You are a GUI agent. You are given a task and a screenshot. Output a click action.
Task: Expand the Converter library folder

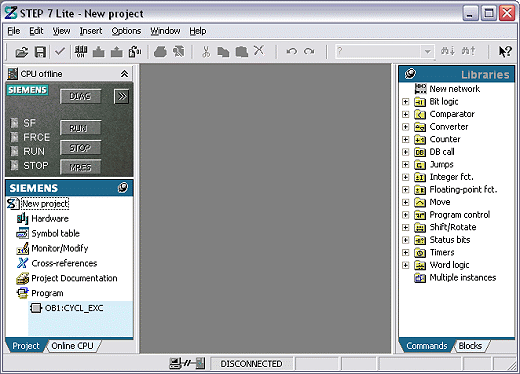406,127
